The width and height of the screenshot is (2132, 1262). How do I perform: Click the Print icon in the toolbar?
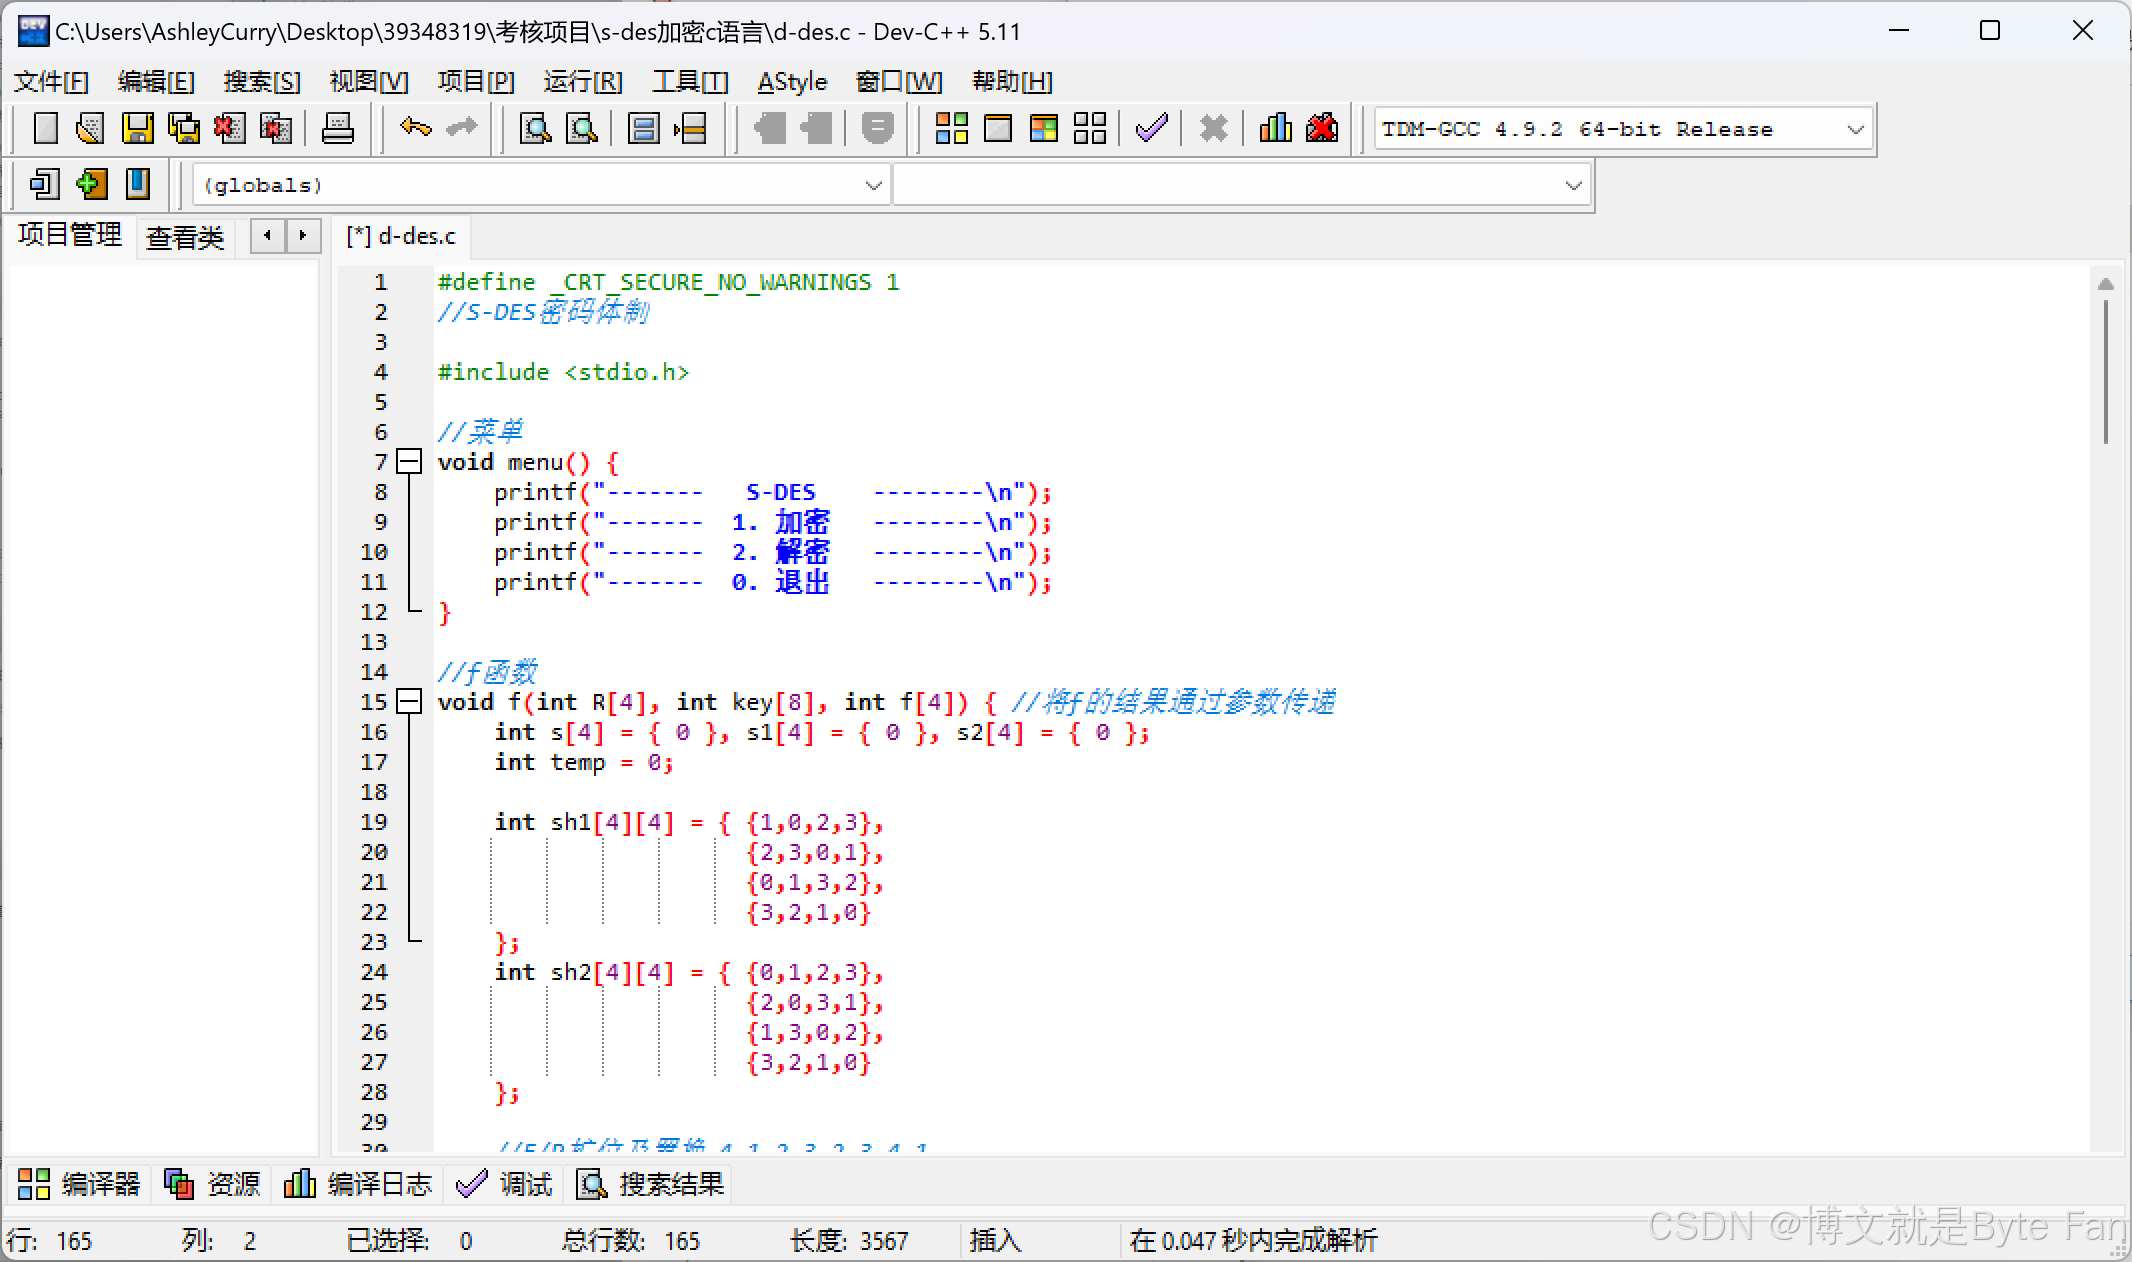[x=337, y=128]
